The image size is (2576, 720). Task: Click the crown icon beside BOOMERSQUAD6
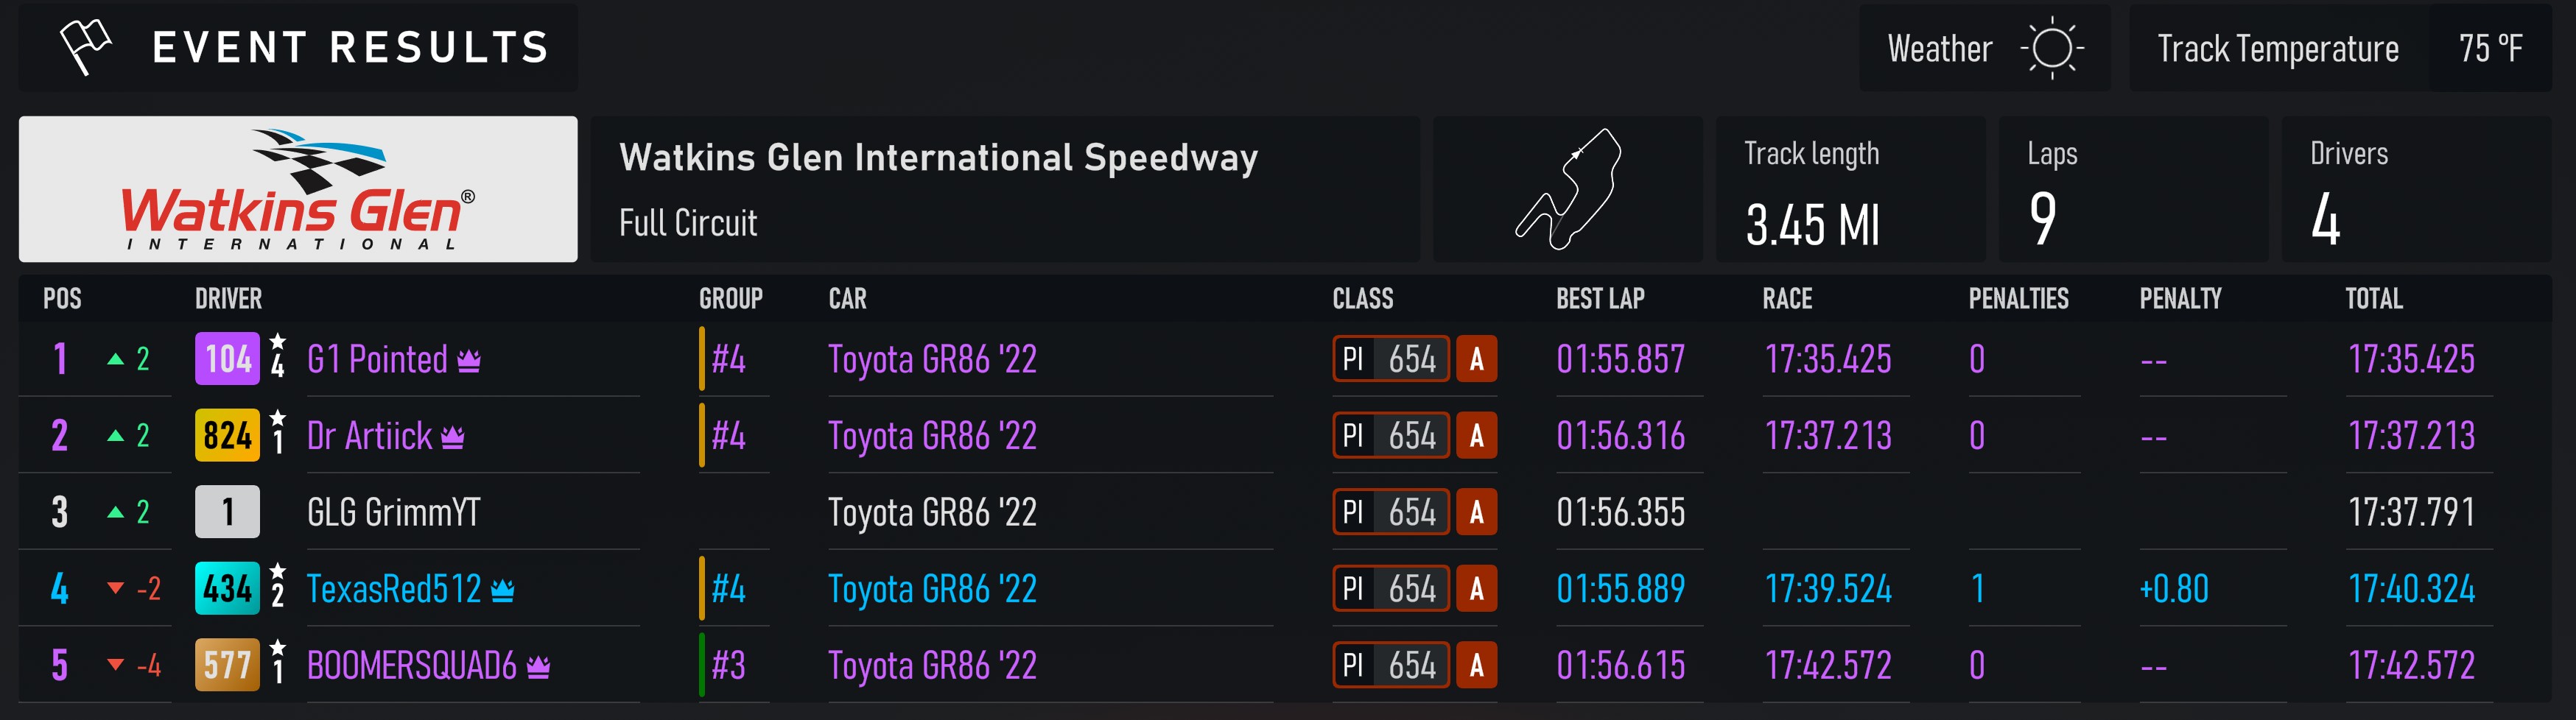(x=538, y=666)
